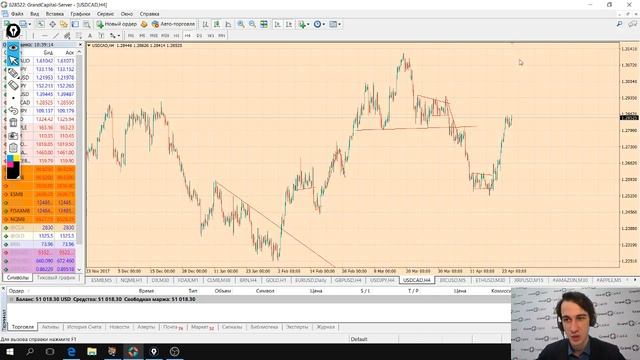
Task: Expand the Periods dropdown arrow
Action: pos(324,24)
